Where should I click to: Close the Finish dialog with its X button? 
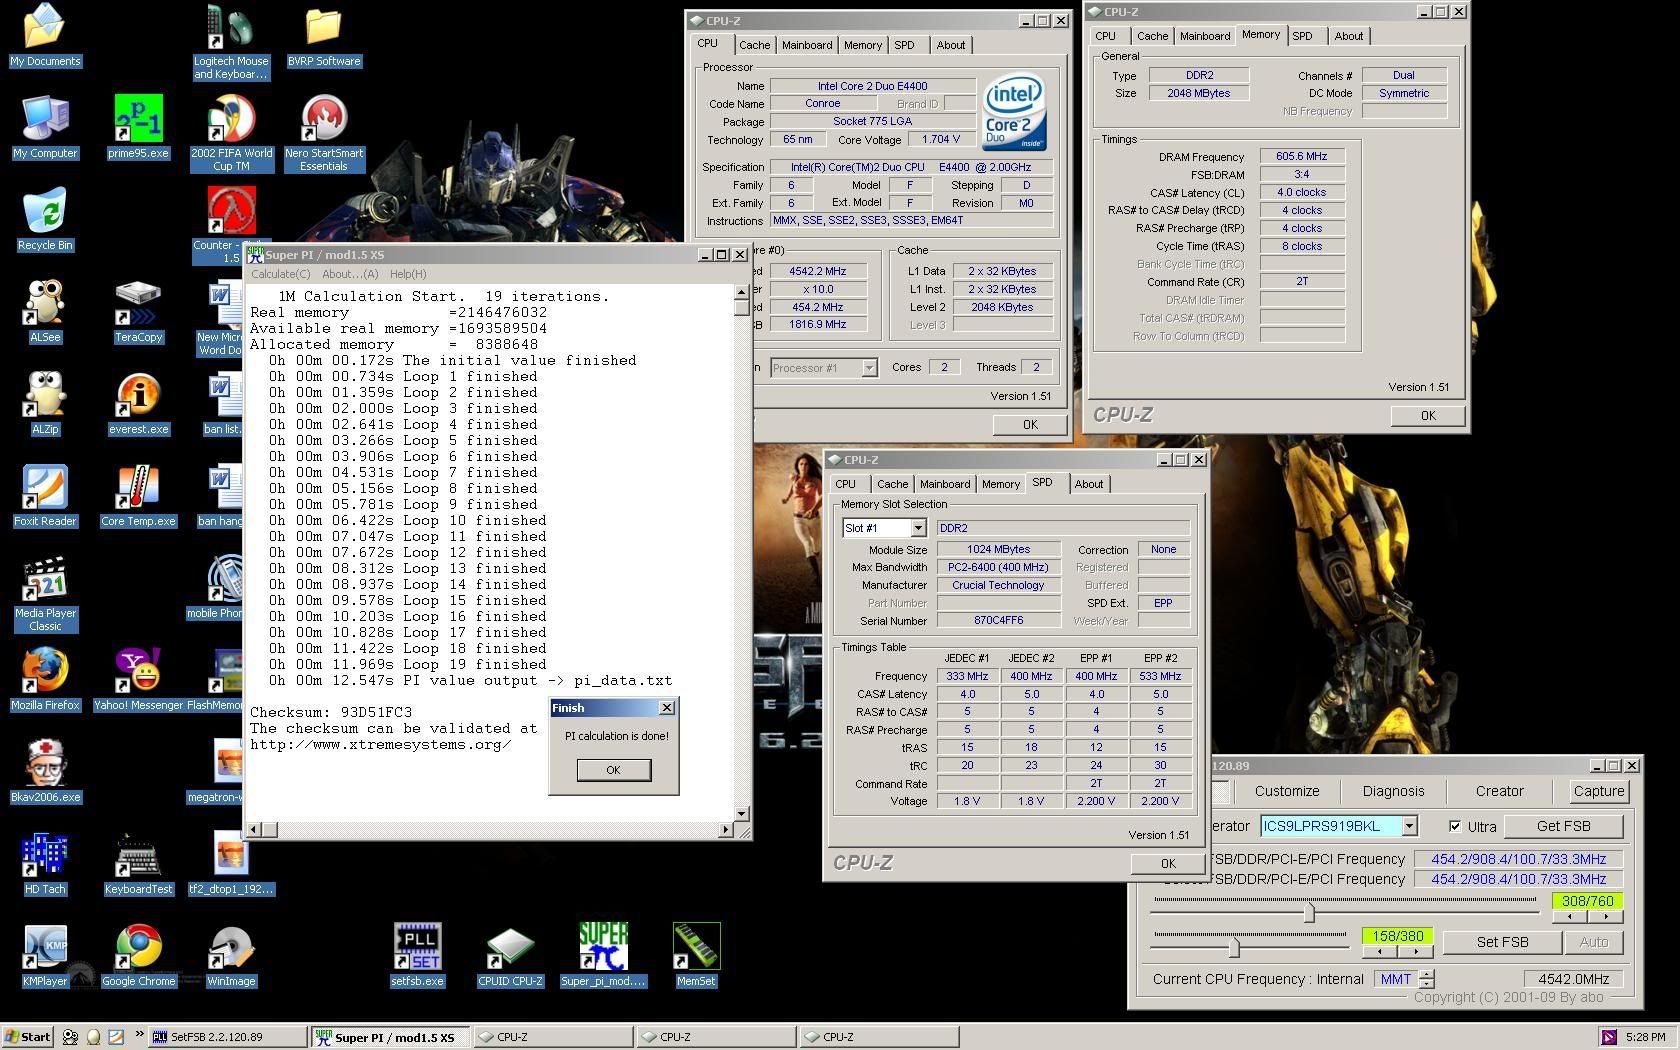coord(667,708)
